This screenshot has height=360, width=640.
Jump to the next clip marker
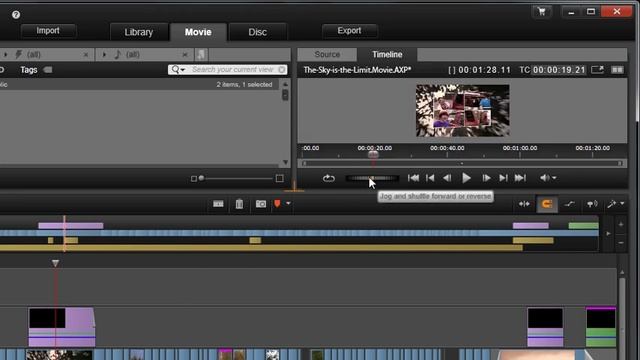[x=503, y=178]
